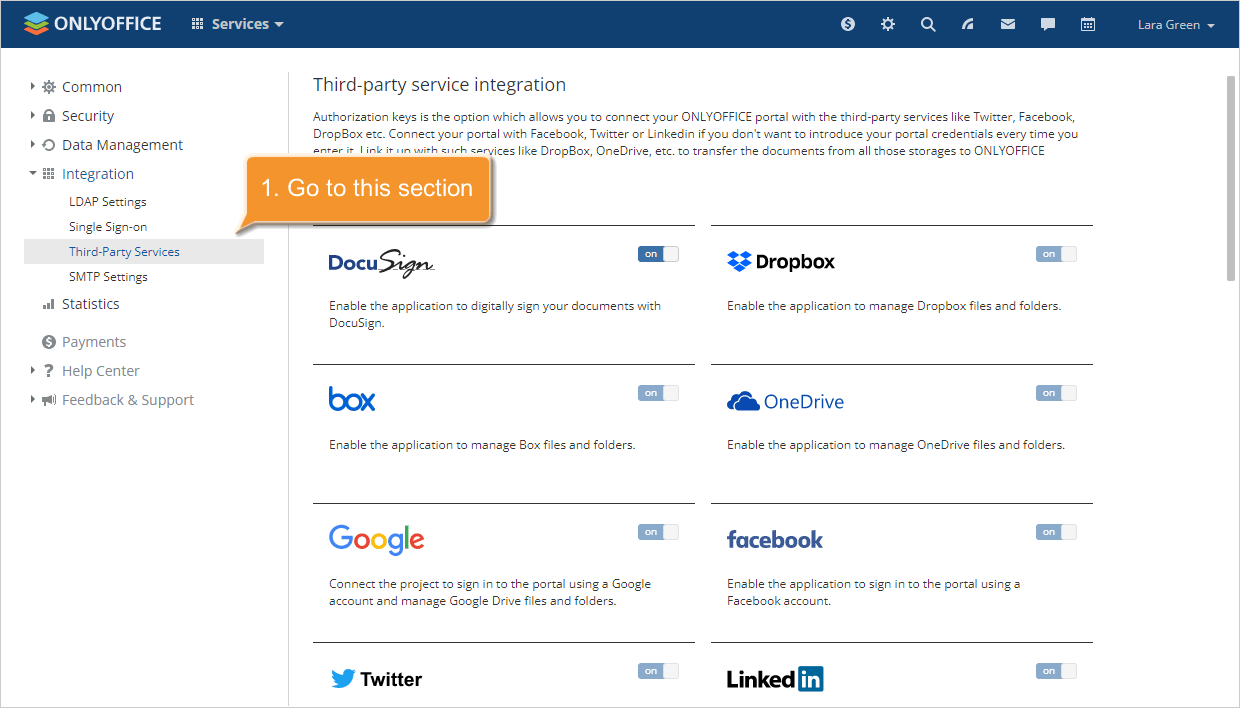Open the Feed speedometer icon
This screenshot has height=708, width=1240.
pos(967,24)
